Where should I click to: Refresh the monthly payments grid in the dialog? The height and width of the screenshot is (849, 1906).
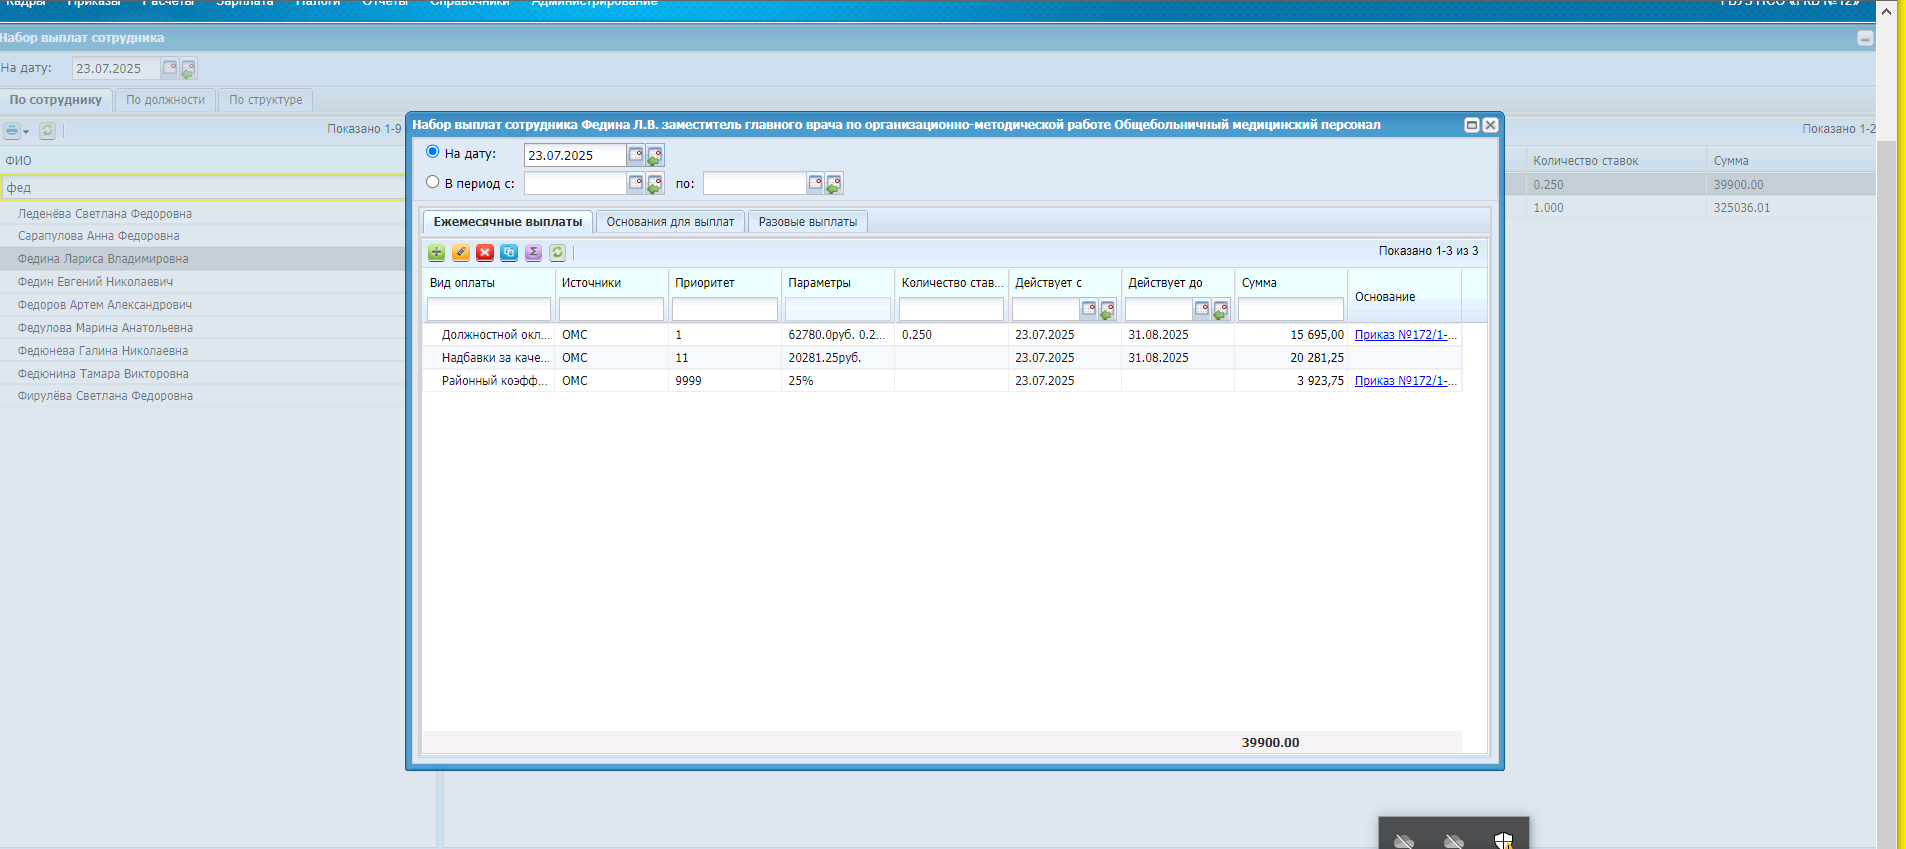pyautogui.click(x=558, y=253)
